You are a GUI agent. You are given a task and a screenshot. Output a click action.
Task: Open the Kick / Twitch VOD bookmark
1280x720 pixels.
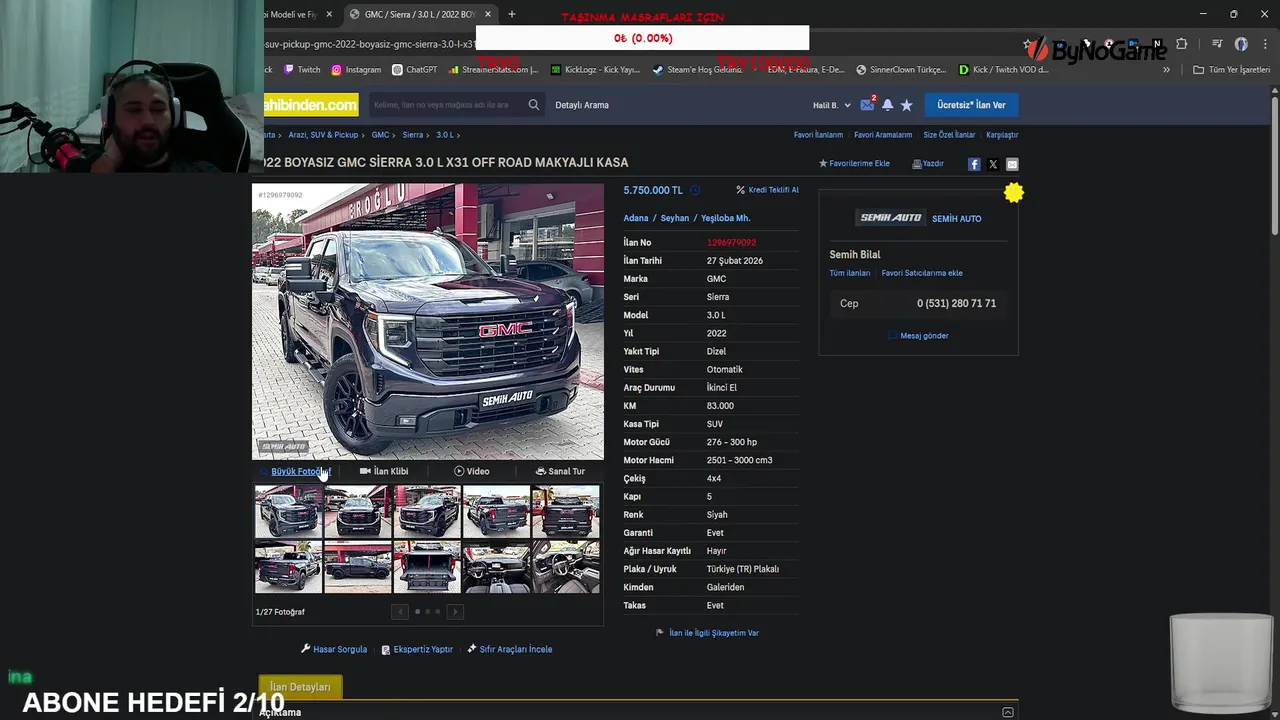(x=1004, y=70)
